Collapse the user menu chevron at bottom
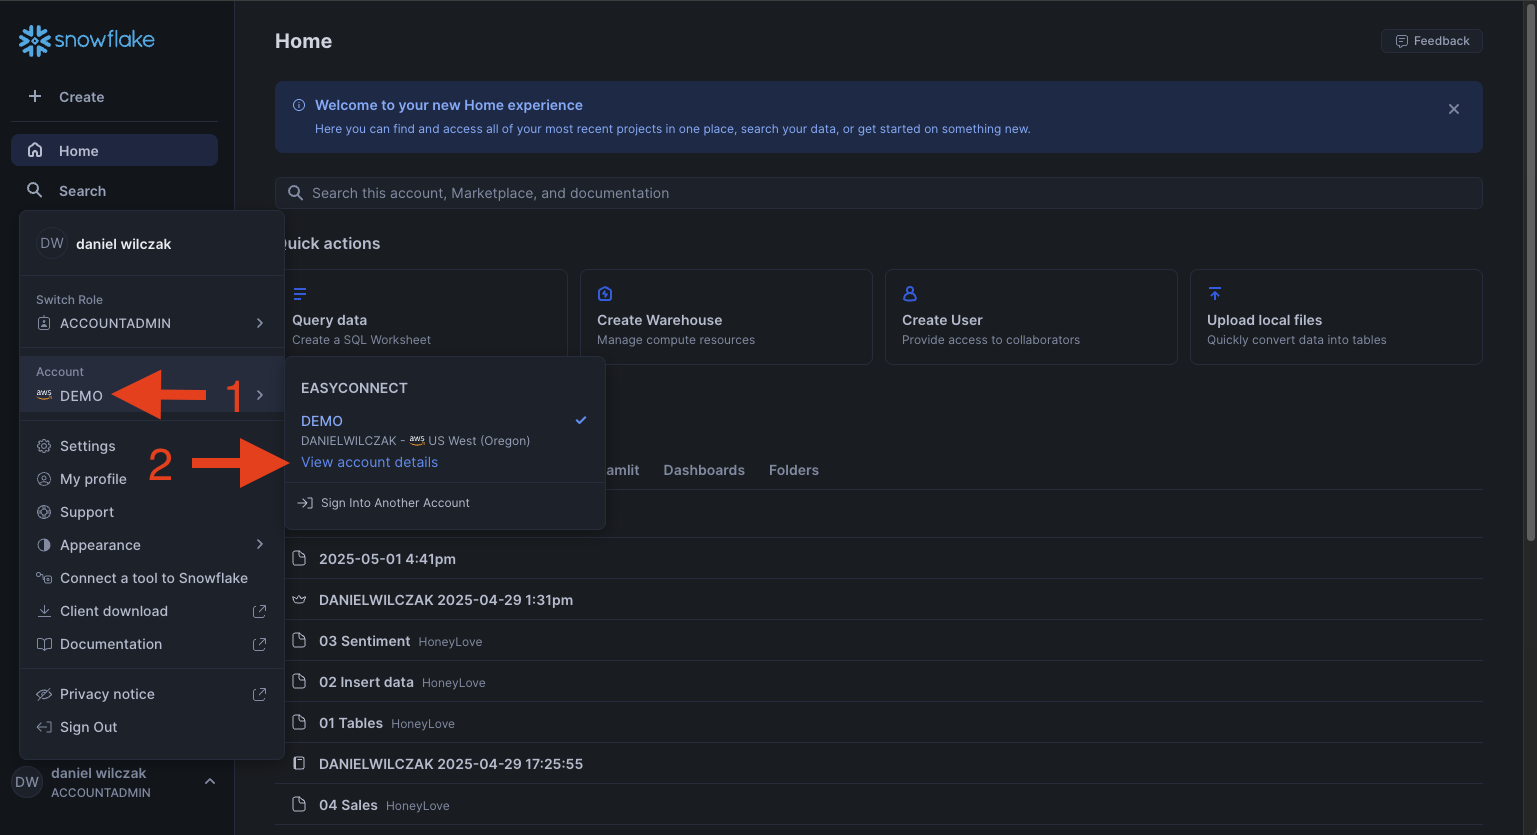 coord(210,781)
